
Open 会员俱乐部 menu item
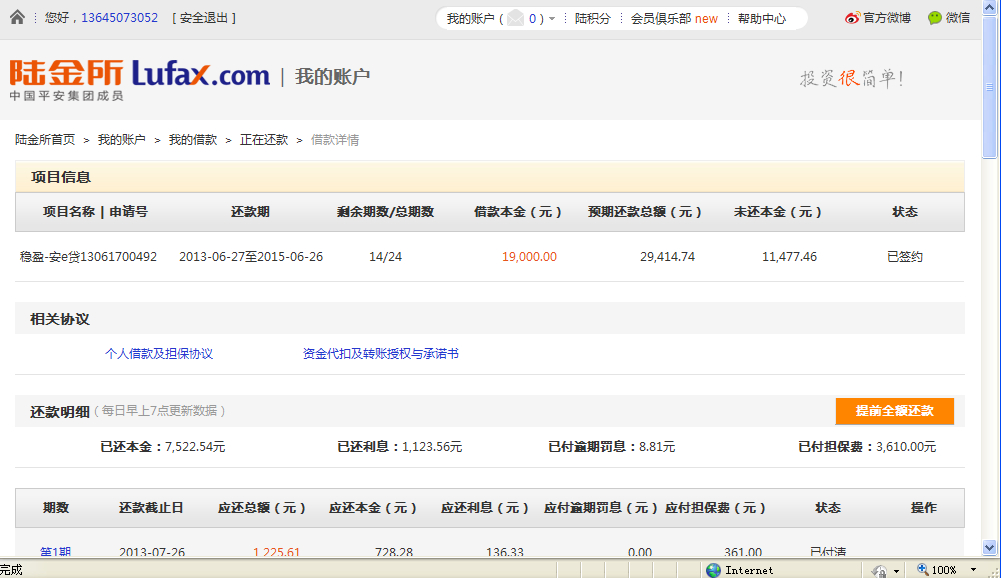click(660, 18)
